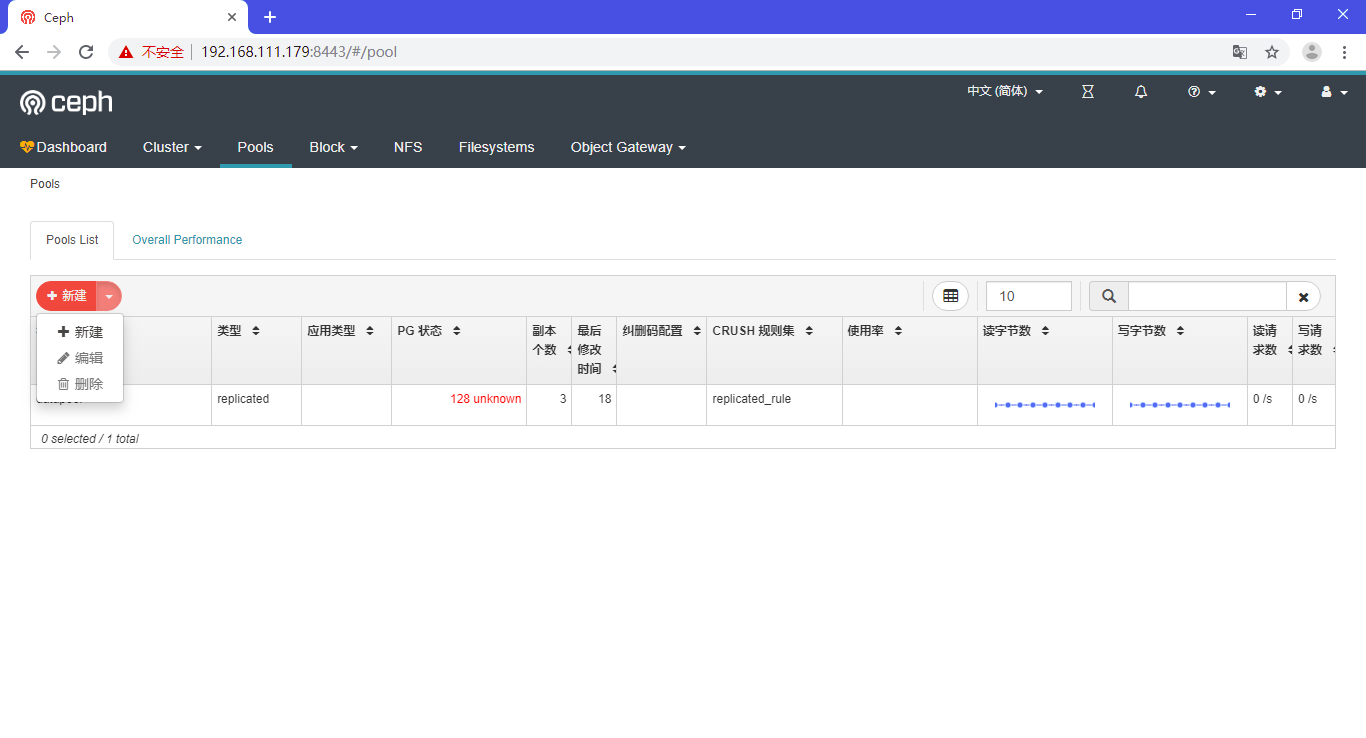This screenshot has width=1366, height=738.
Task: Sort by 最后修改时间 column
Action: 594,350
